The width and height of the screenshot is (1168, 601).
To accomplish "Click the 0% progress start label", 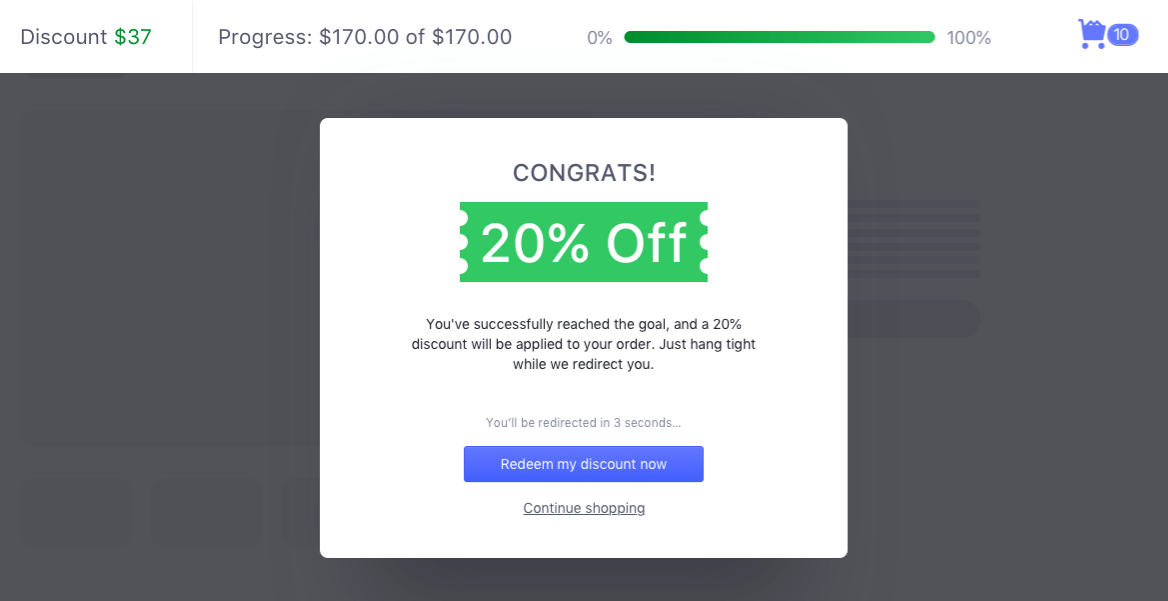I will 600,38.
